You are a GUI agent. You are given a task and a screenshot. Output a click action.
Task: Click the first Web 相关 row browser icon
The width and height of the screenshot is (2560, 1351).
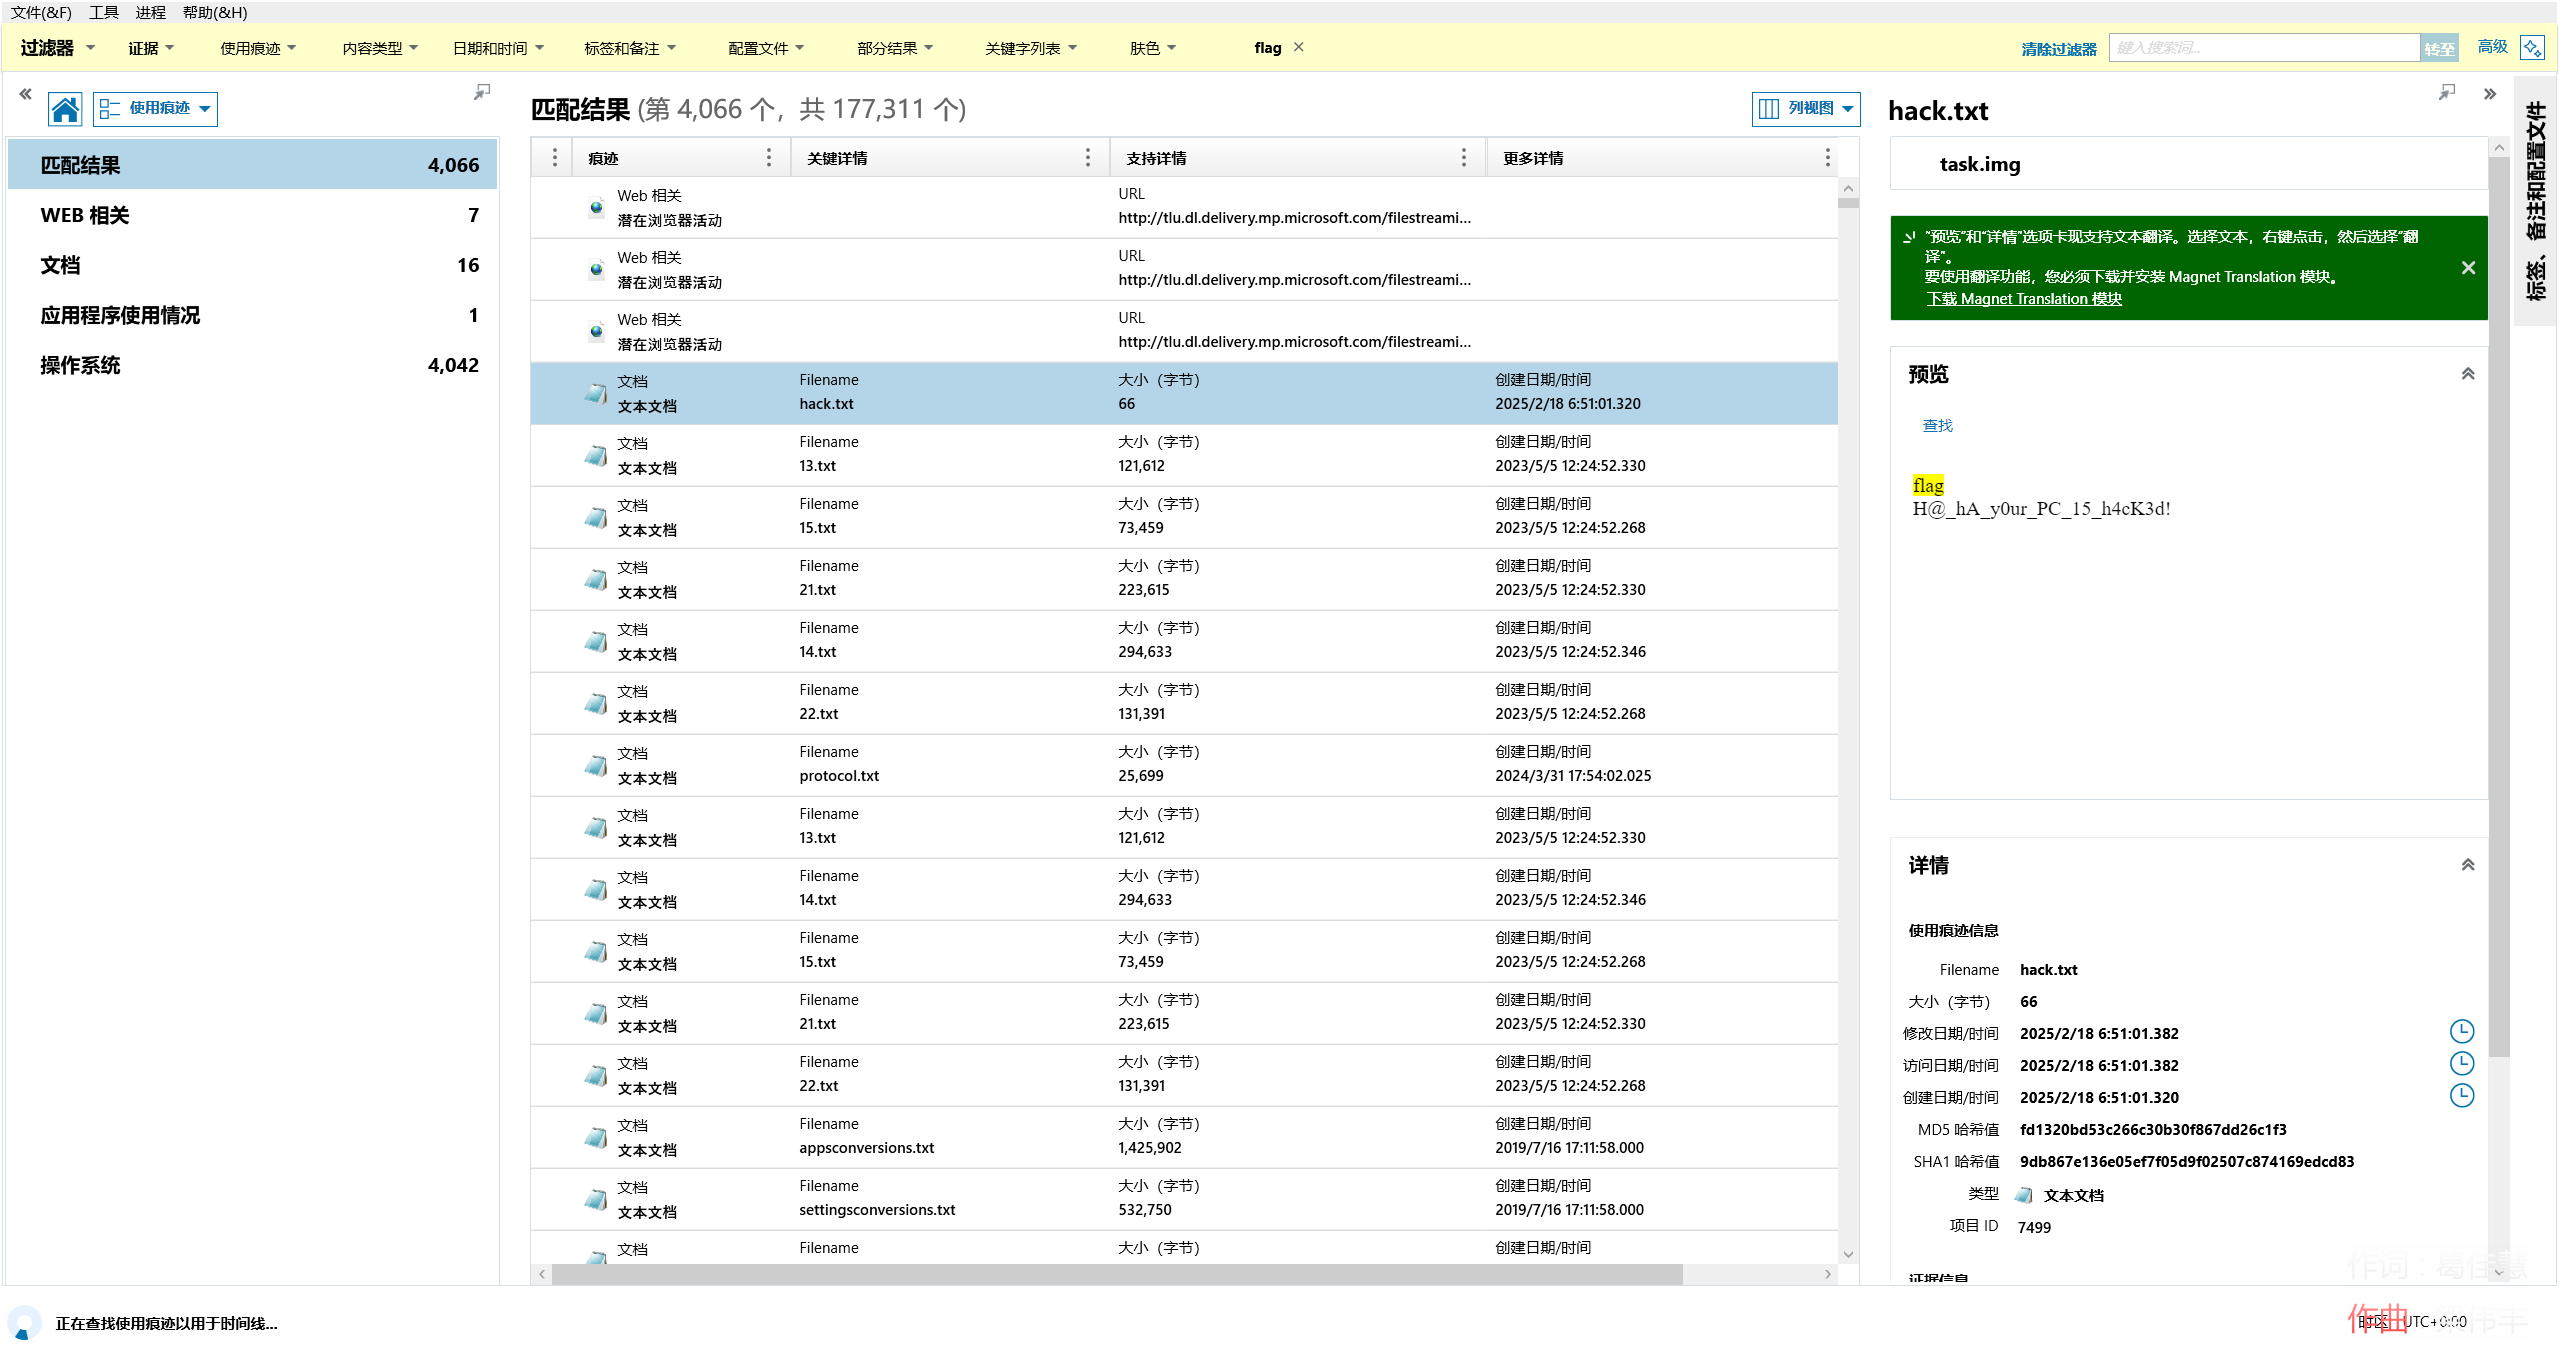tap(596, 207)
